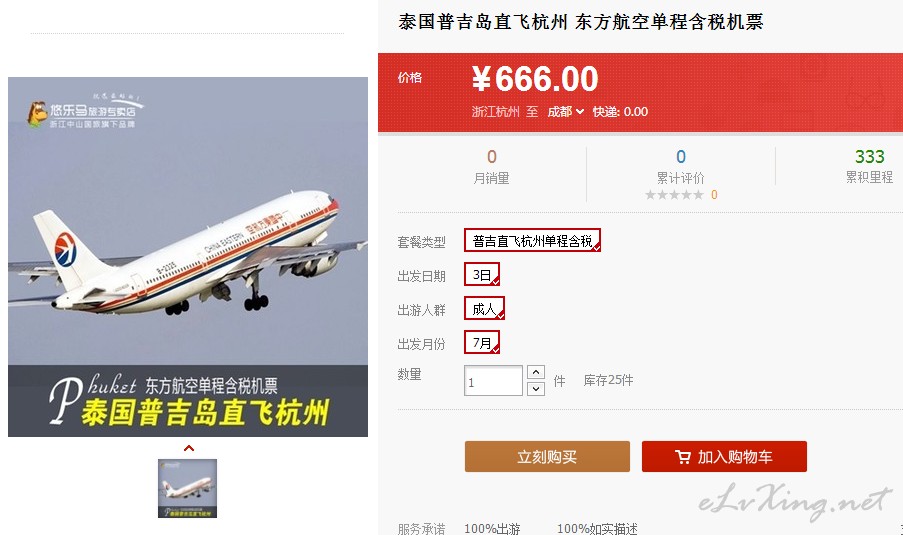Open the 成都 destination dropdown

(x=566, y=112)
